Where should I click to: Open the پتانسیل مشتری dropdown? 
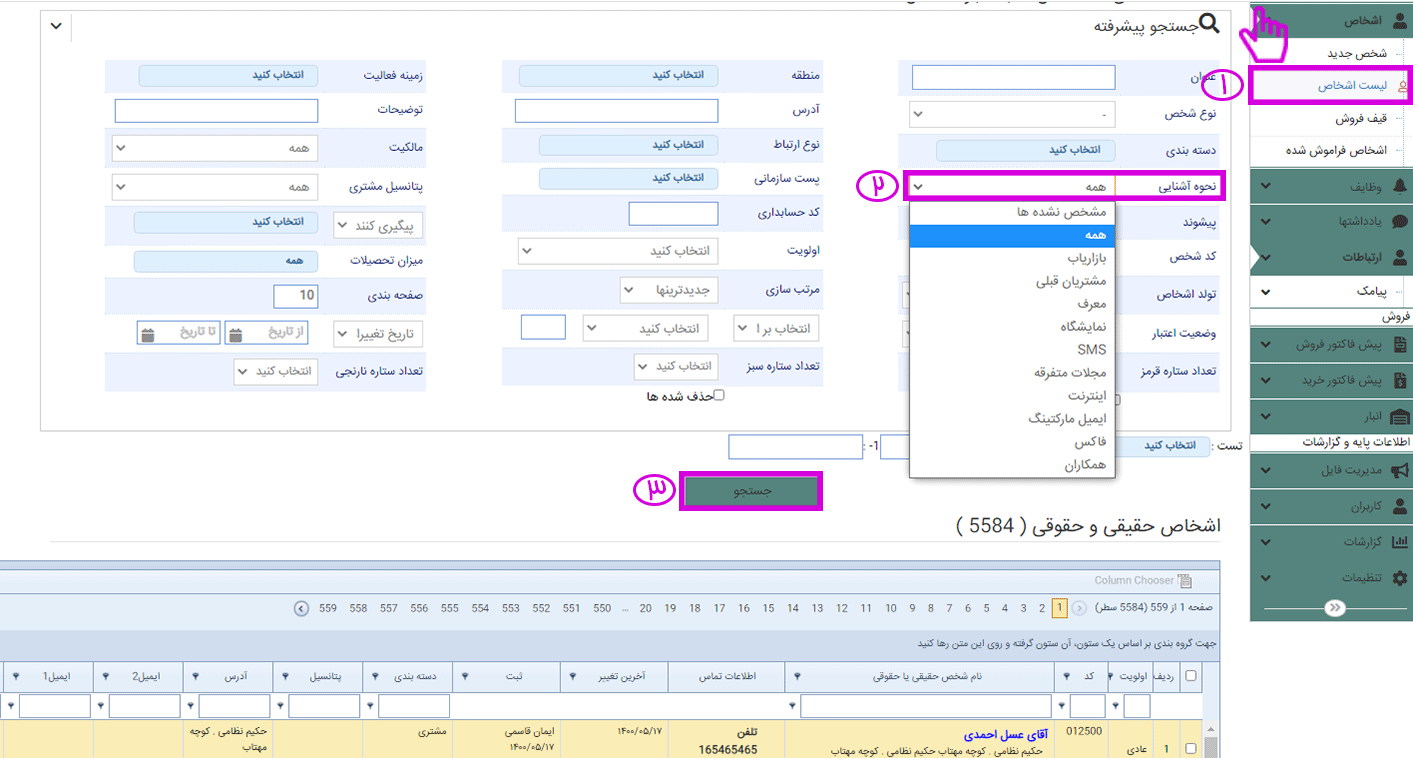(215, 186)
